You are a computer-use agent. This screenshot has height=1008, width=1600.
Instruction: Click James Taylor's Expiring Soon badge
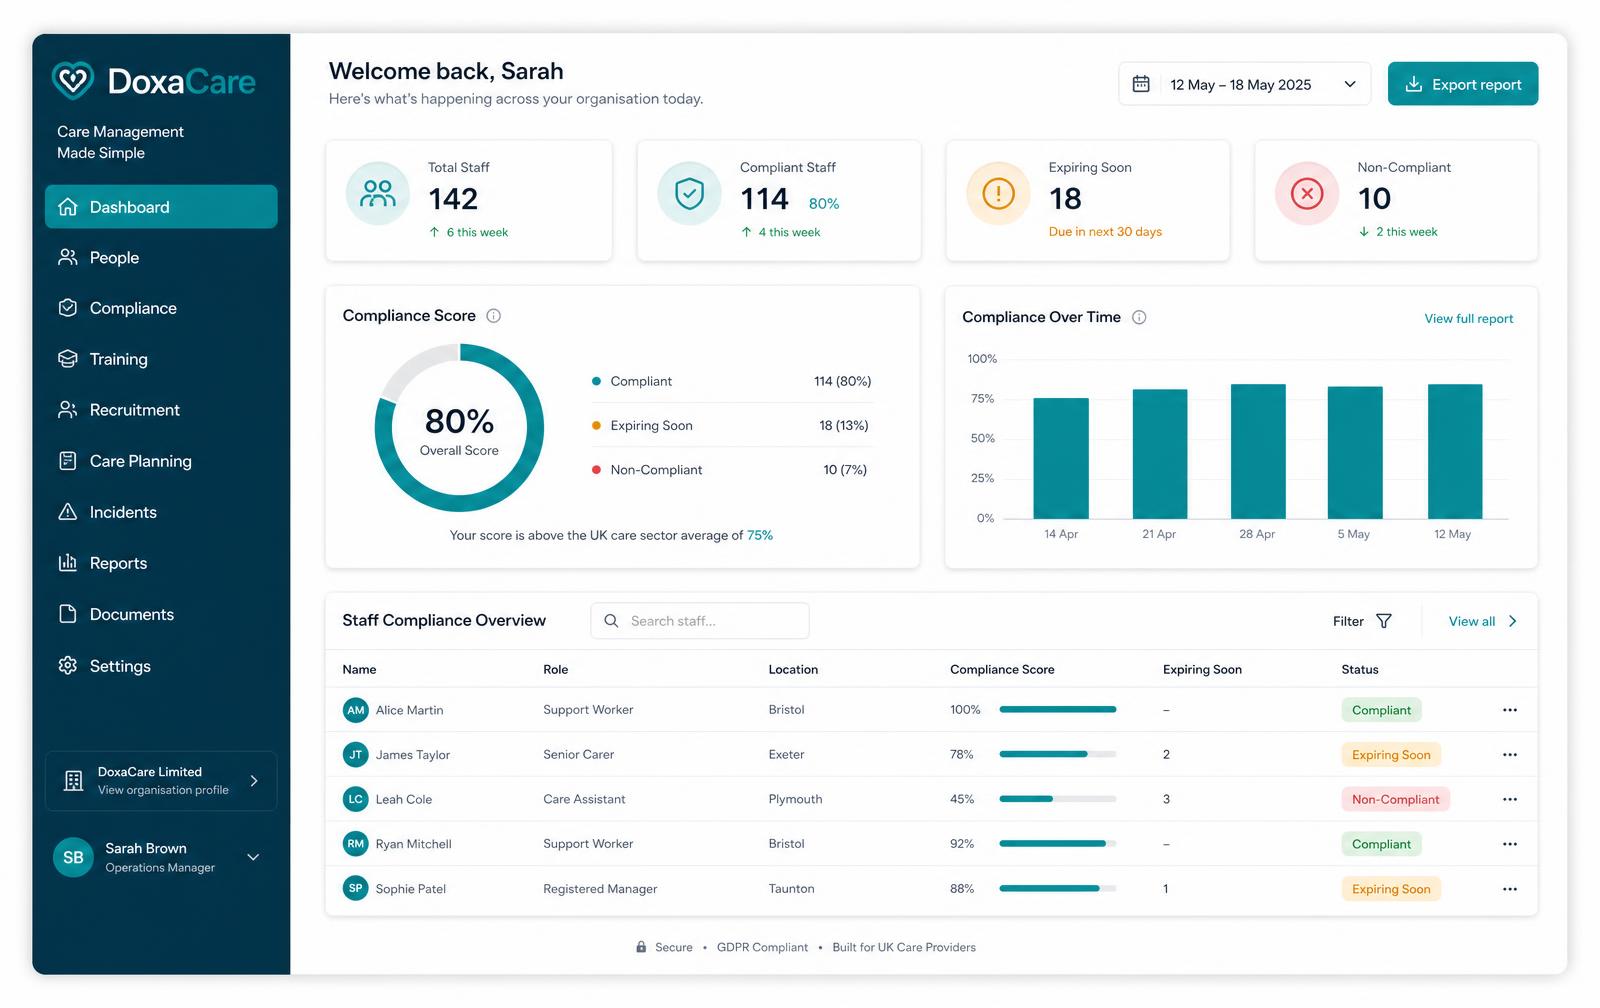click(1391, 755)
